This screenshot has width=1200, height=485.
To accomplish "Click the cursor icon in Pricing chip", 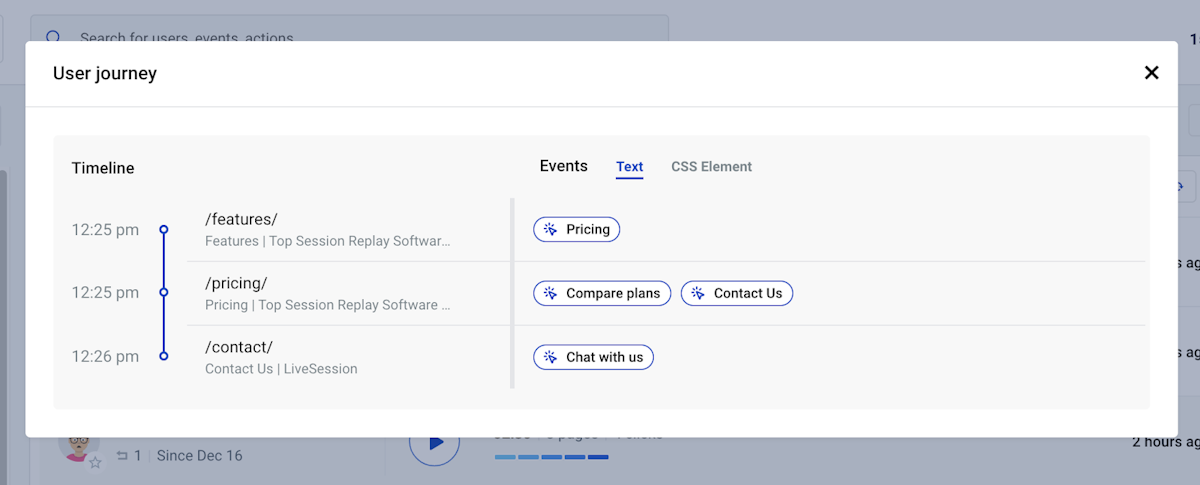I will [x=550, y=229].
